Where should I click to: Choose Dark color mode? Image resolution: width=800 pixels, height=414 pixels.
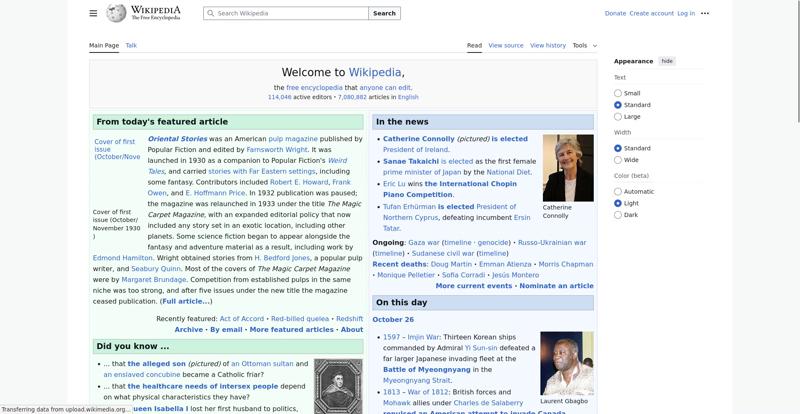618,215
